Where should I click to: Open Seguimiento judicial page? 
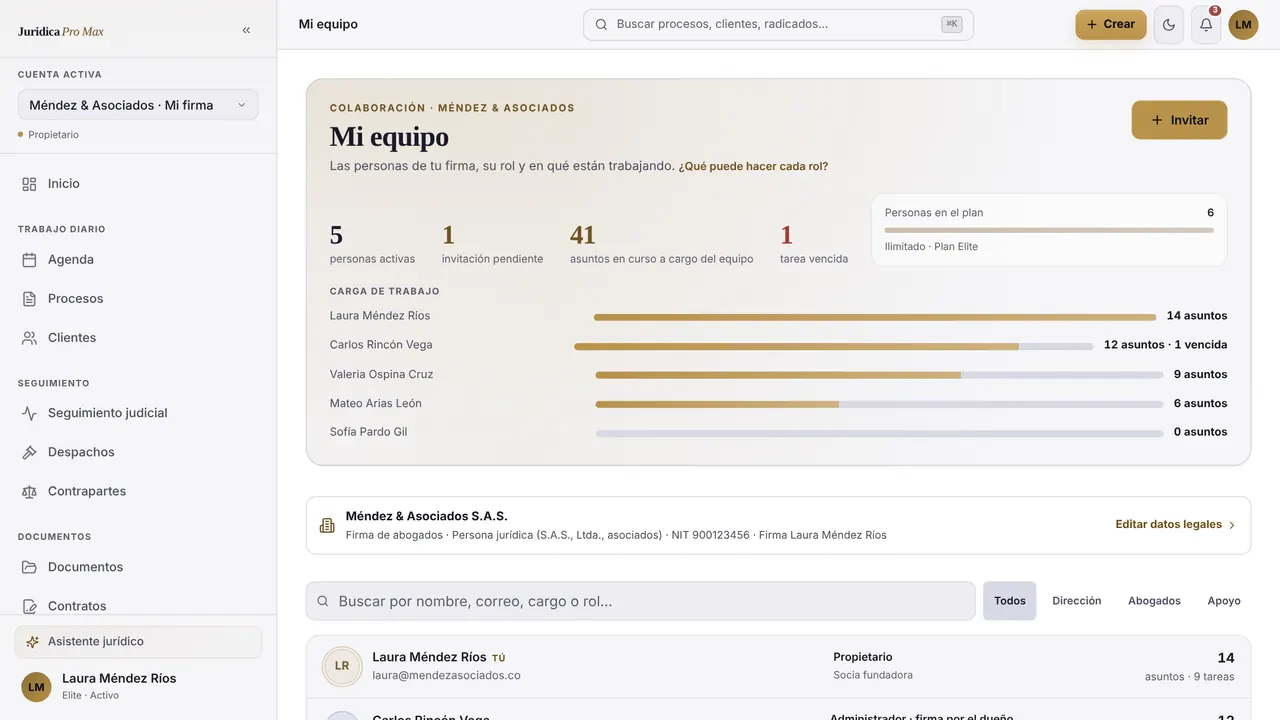138,413
